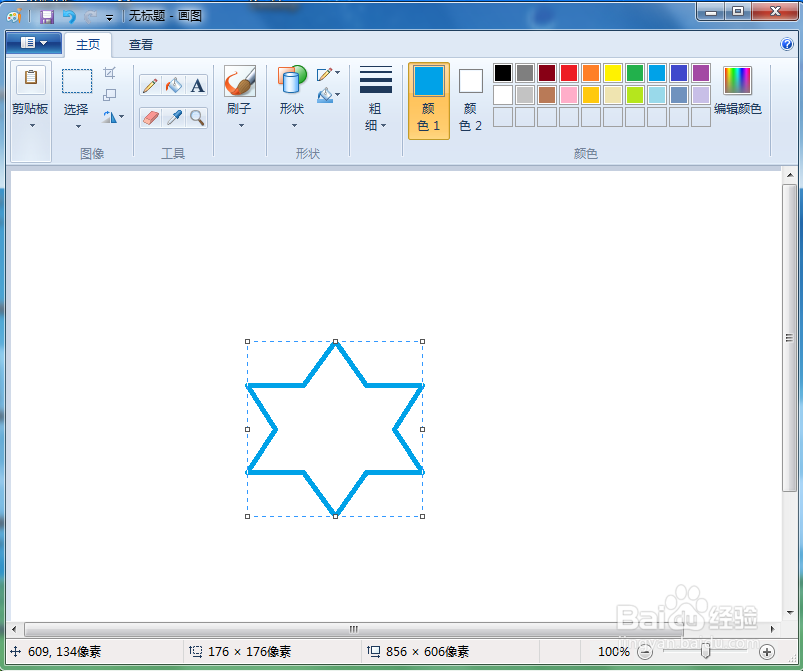Pick the purple color swatch

point(701,73)
